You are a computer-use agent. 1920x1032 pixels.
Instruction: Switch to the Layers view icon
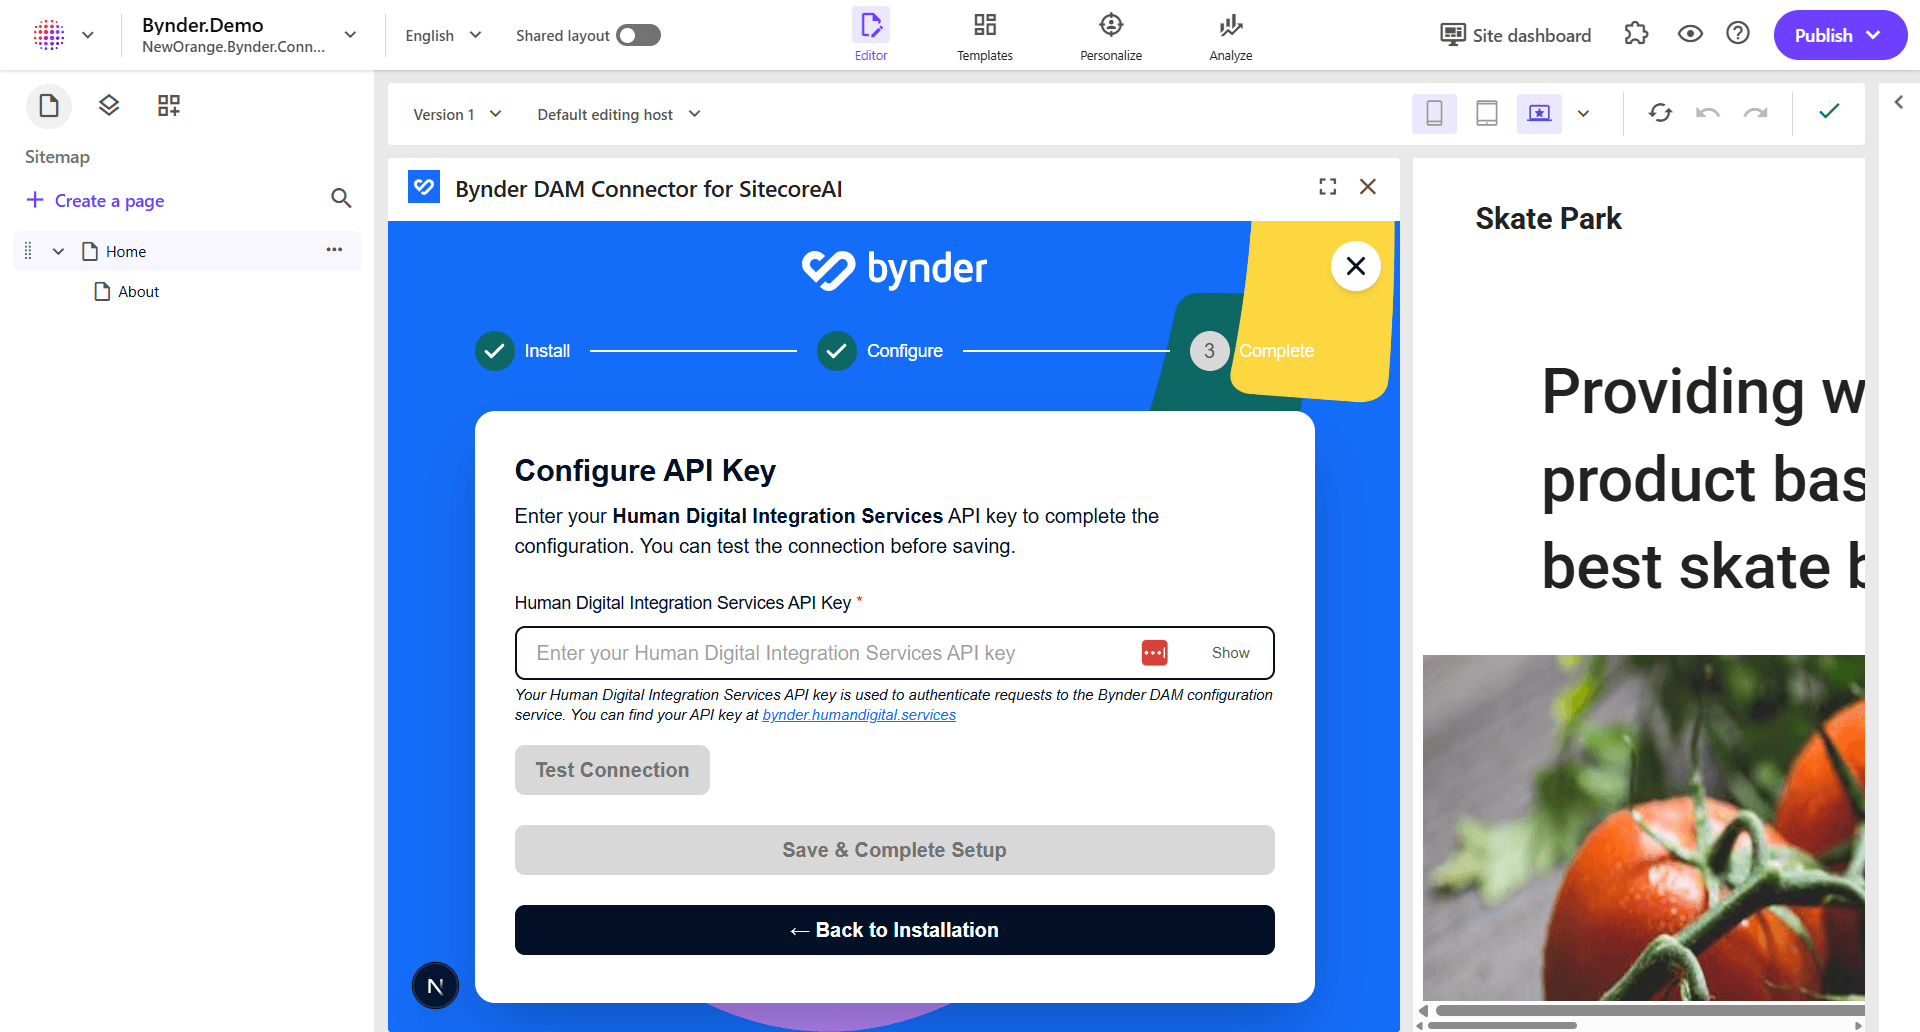(x=108, y=105)
